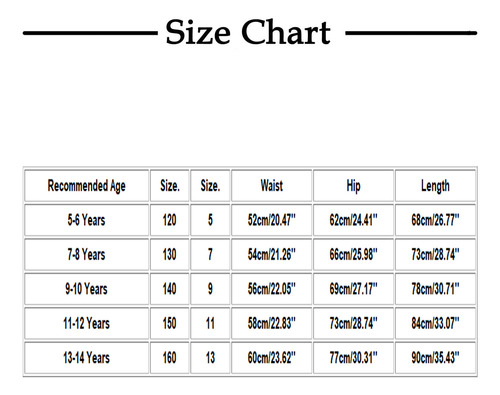Click the size 120 cell
The height and width of the screenshot is (395, 500).
170,220
